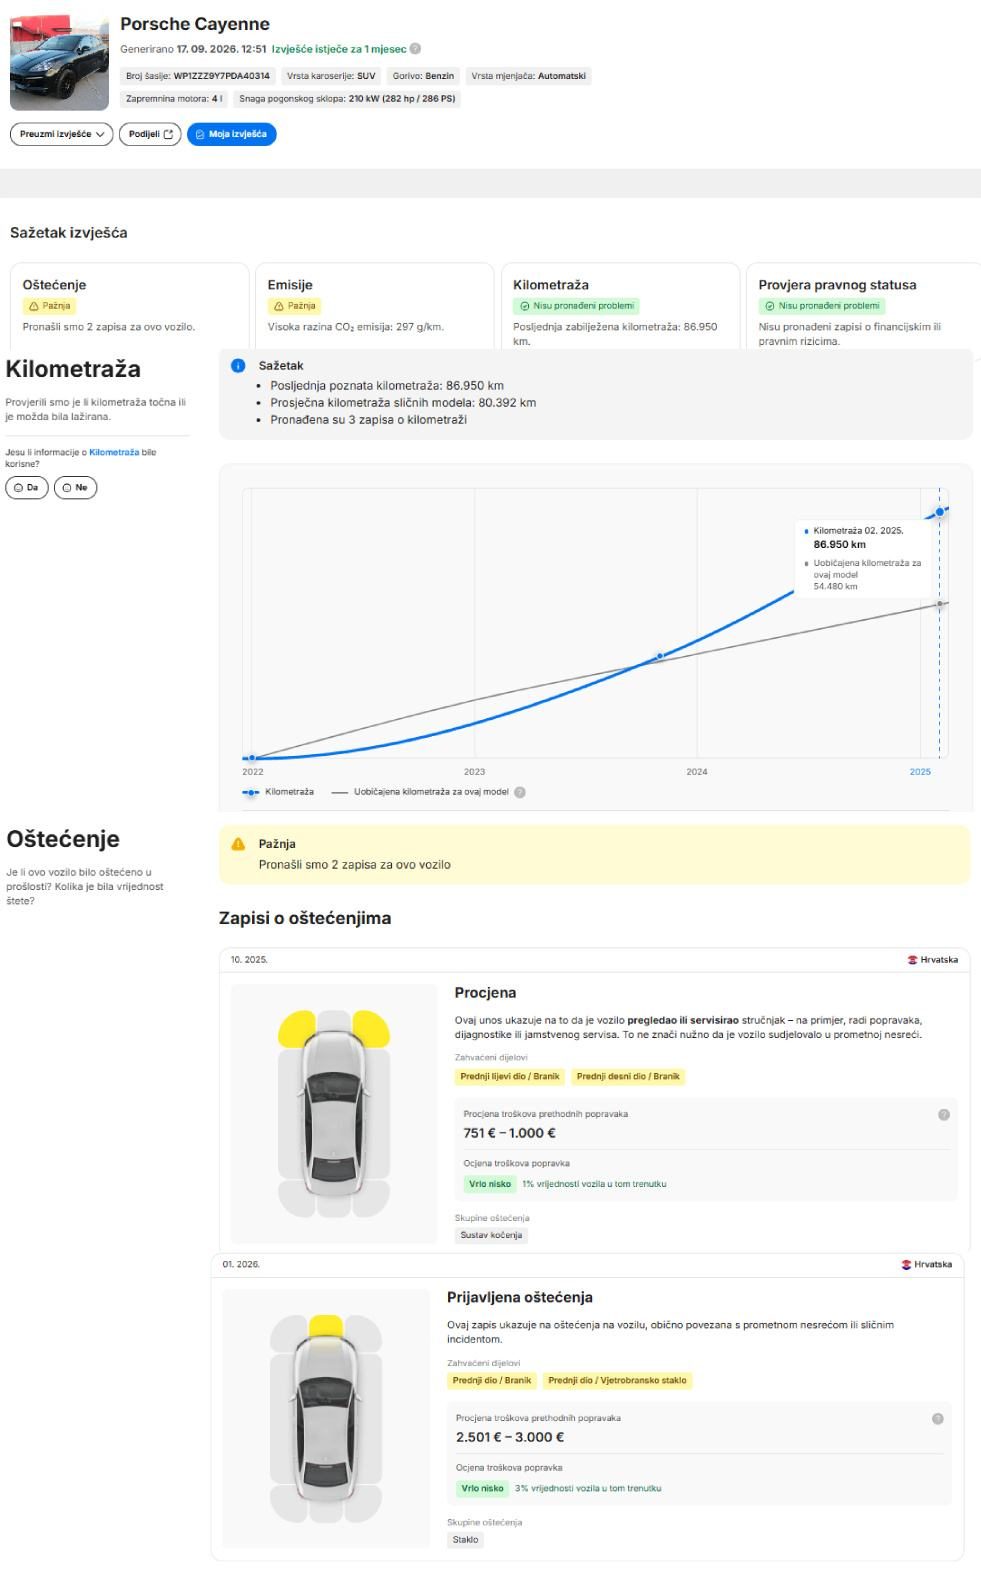Open the Provjera pravnog statusa card
The height and width of the screenshot is (1569, 981).
[864, 306]
